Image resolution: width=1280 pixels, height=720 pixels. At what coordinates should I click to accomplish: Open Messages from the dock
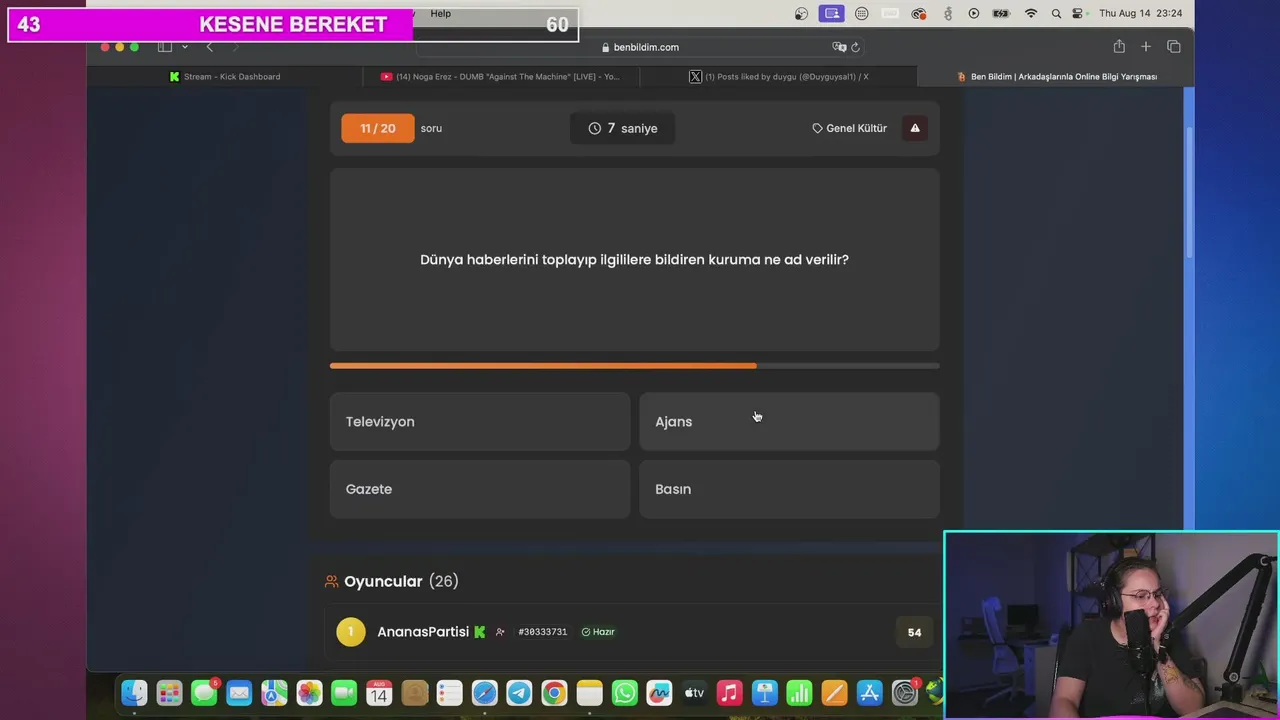[x=204, y=692]
